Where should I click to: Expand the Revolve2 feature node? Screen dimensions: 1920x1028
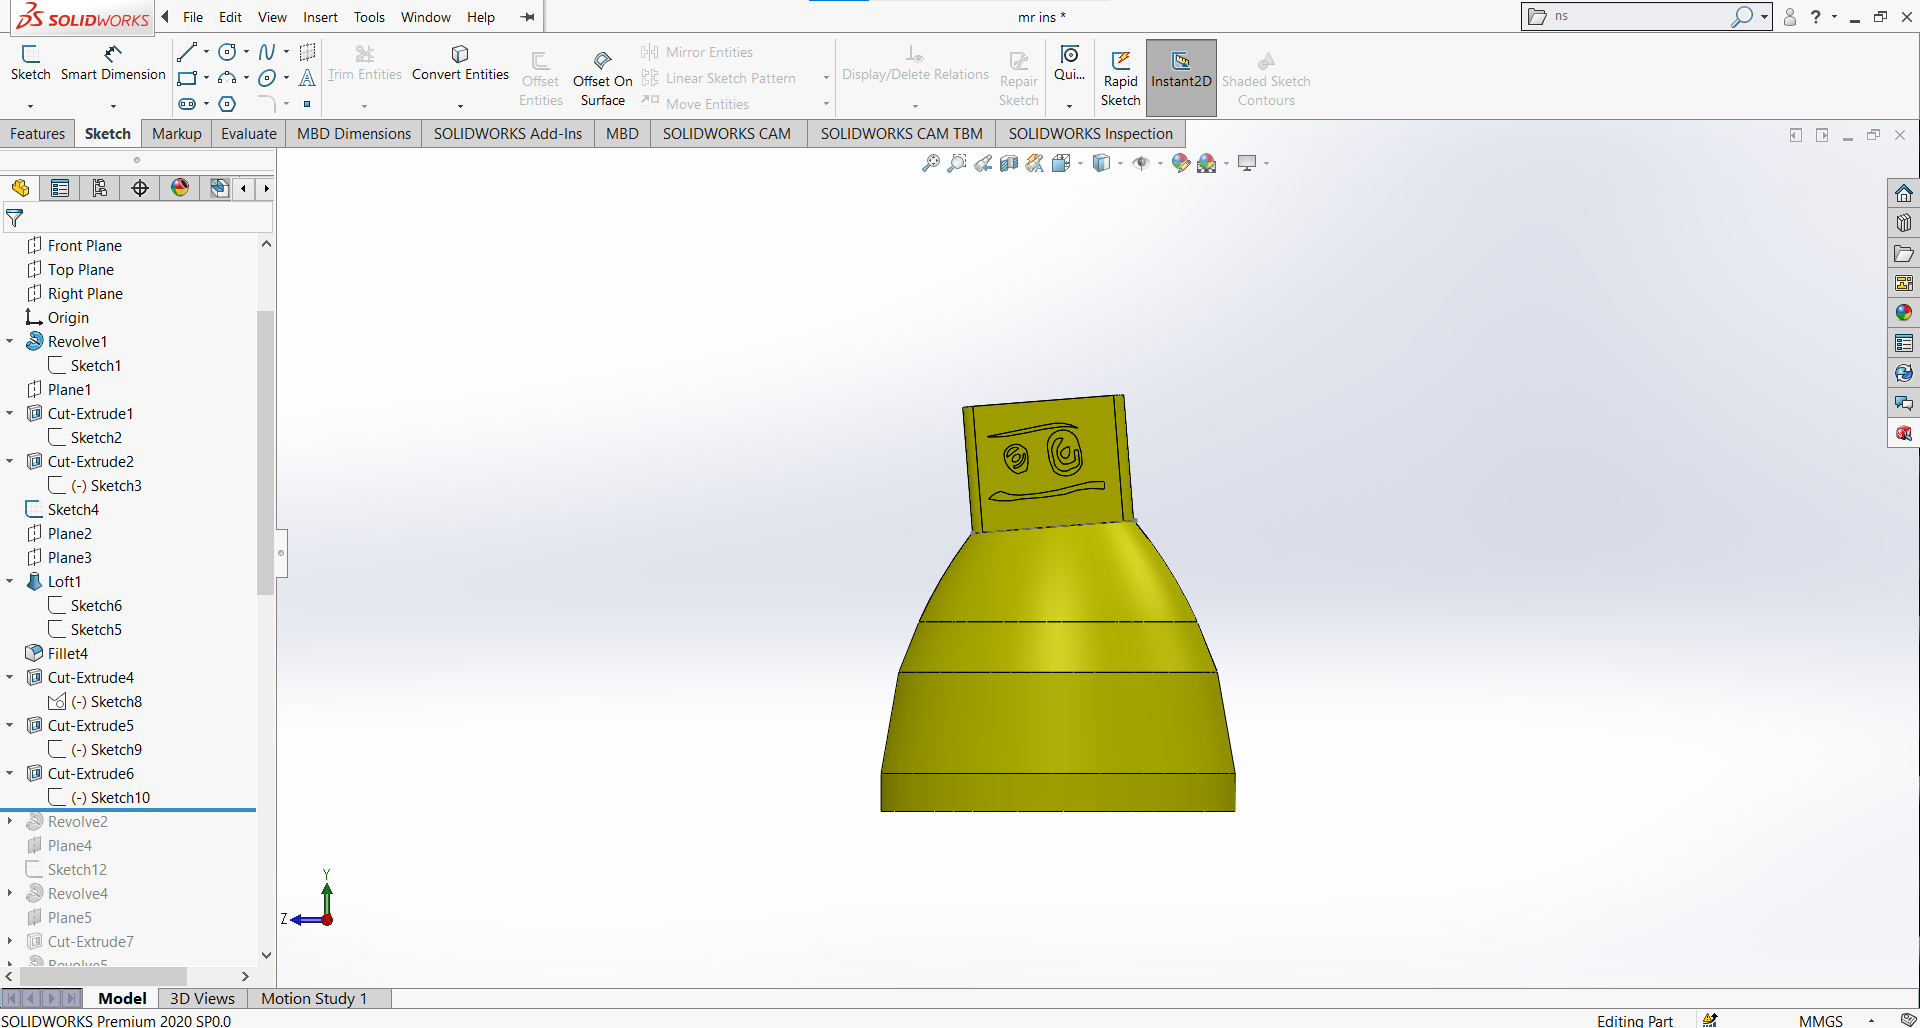tap(10, 821)
